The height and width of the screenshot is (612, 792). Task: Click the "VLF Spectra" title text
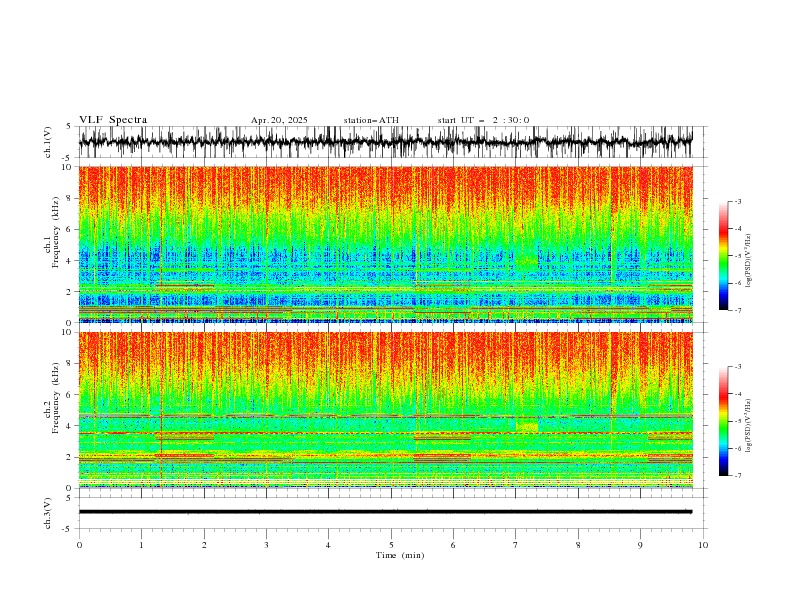tap(113, 120)
